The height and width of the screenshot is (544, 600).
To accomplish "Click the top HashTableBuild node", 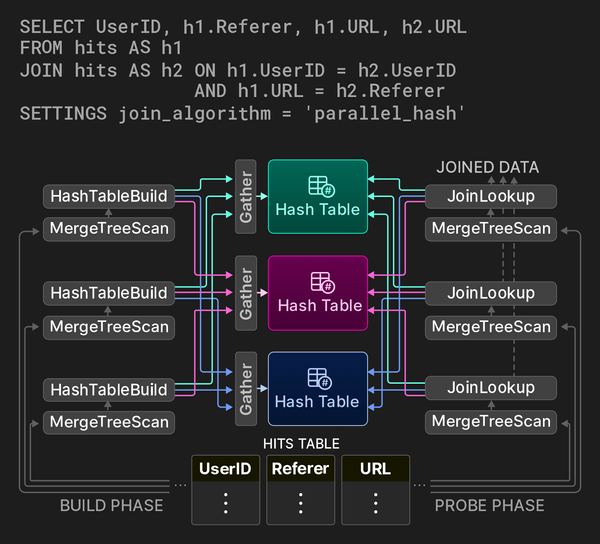I will click(109, 196).
